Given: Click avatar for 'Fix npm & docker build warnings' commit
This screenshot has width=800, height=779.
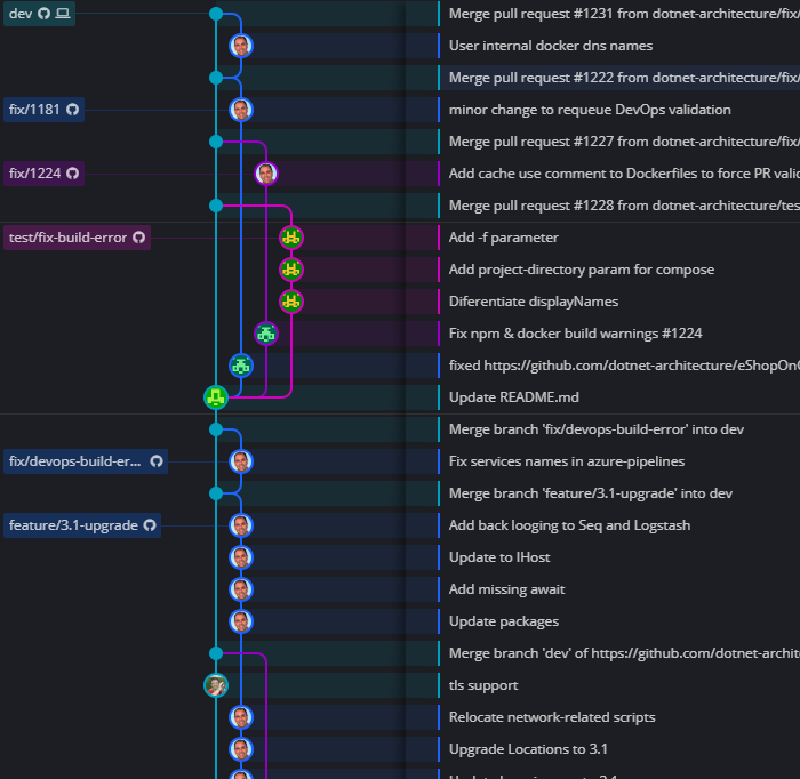Looking at the screenshot, I should pos(266,334).
